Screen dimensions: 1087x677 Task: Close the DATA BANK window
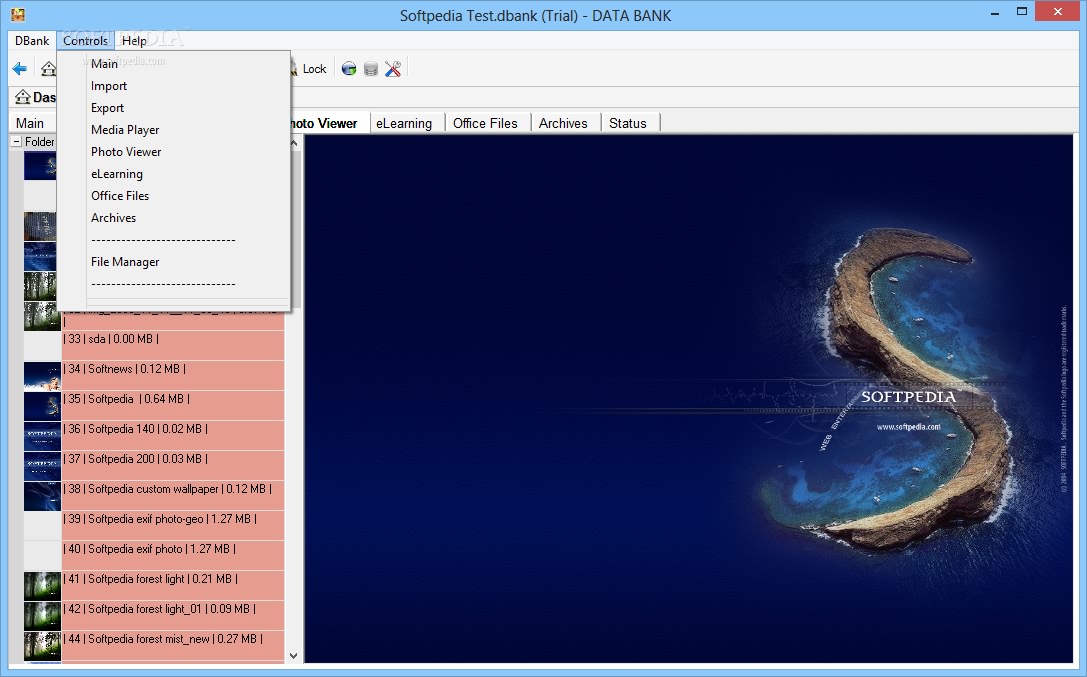point(1057,12)
